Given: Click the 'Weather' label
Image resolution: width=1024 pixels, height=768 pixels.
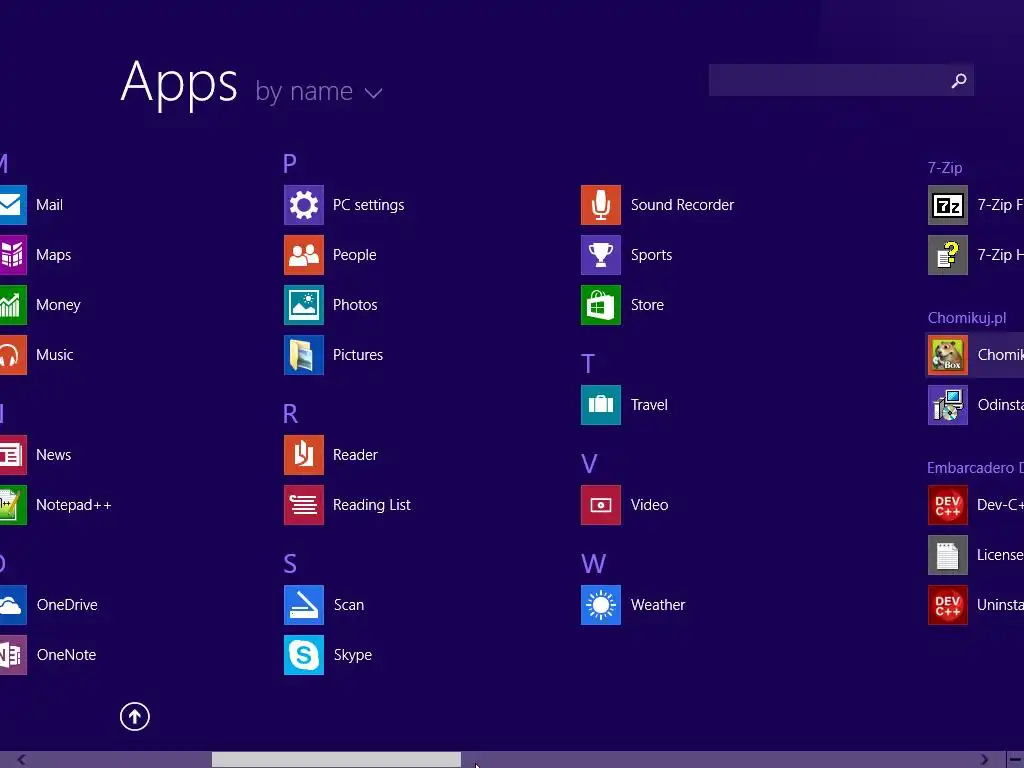Looking at the screenshot, I should coord(658,605).
